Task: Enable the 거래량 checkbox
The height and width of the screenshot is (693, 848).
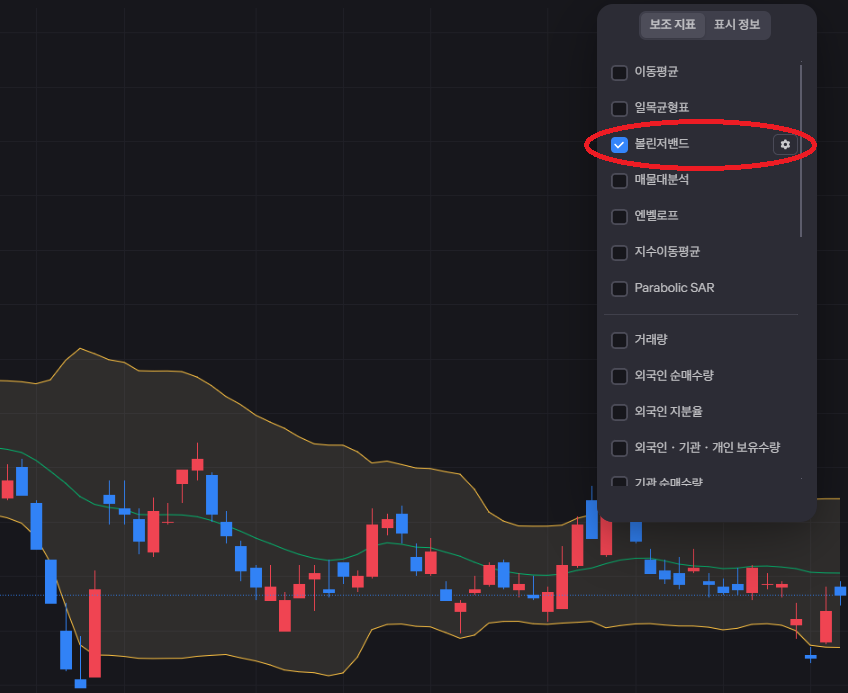Action: (619, 340)
